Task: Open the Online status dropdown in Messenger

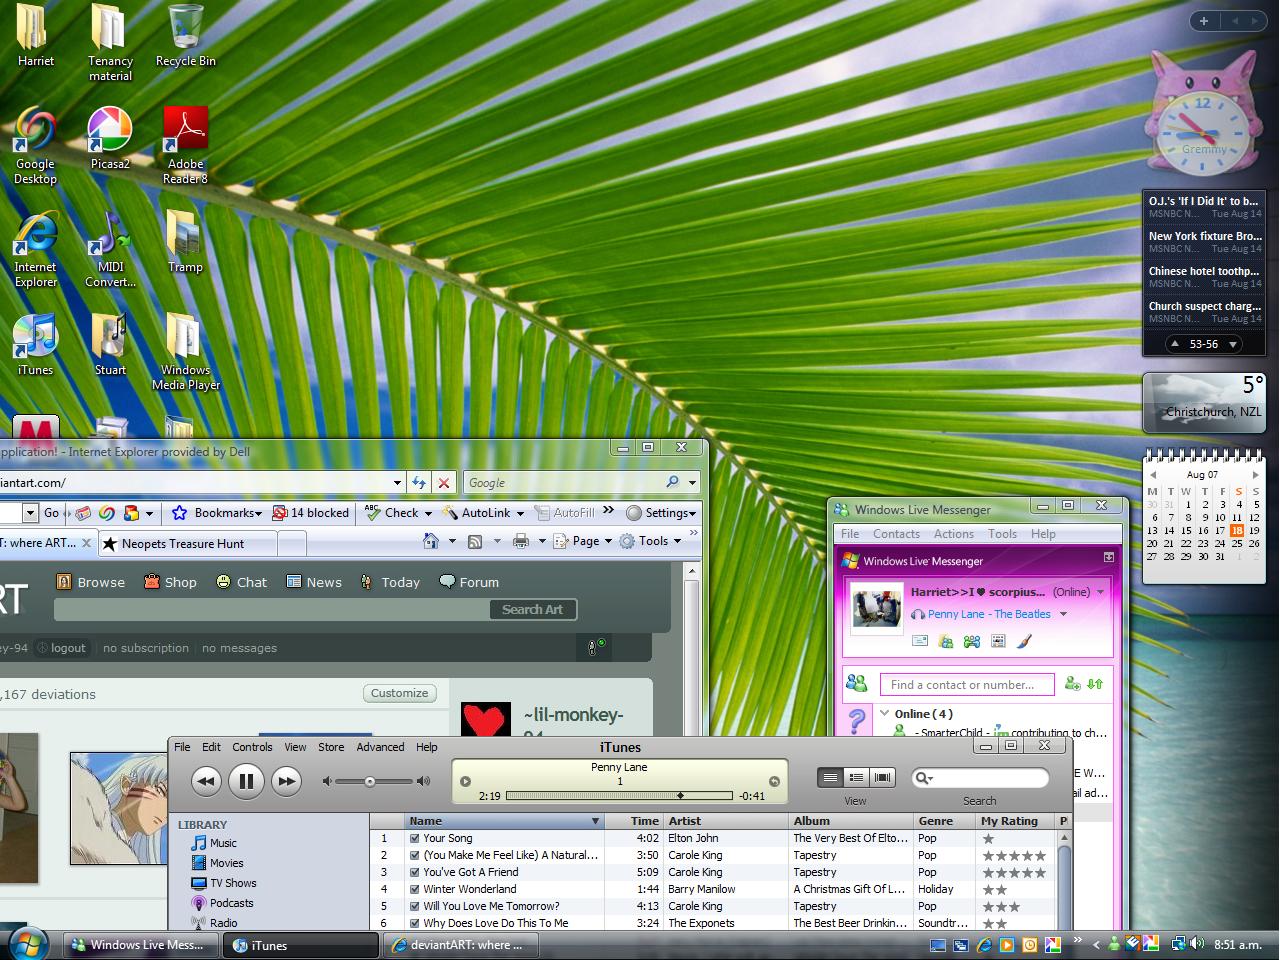Action: [1100, 592]
